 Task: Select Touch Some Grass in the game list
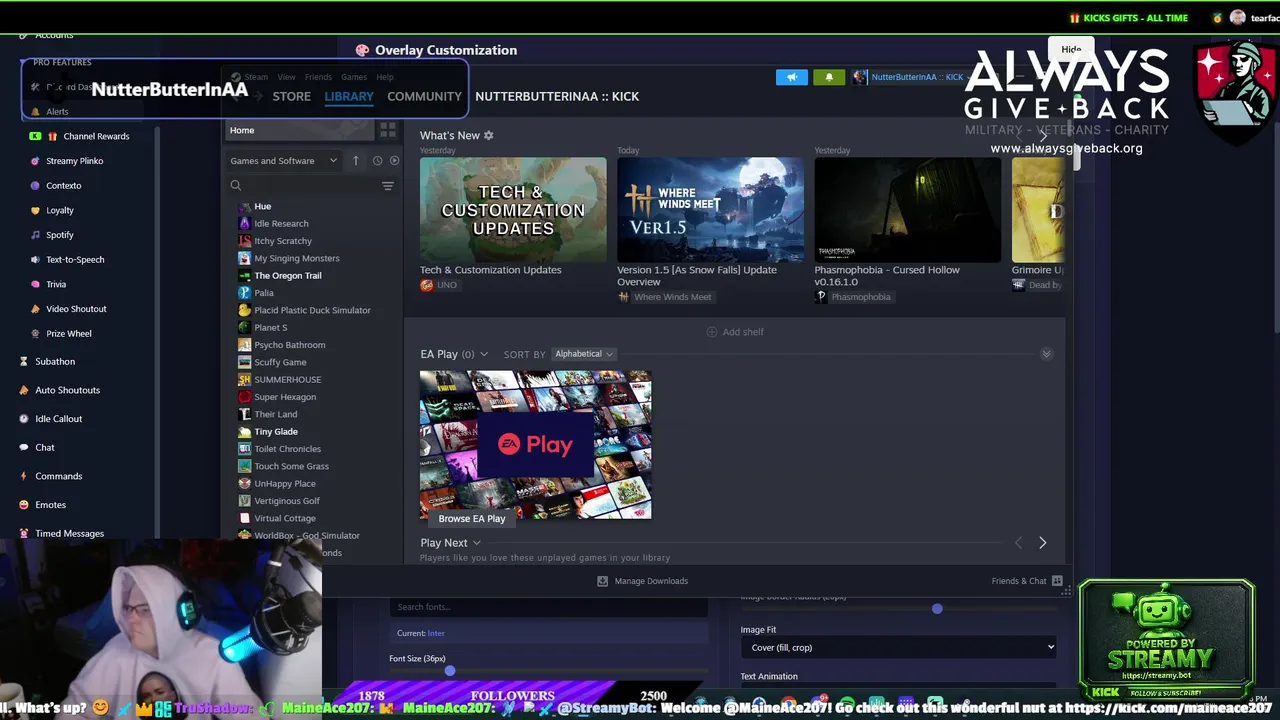point(291,466)
